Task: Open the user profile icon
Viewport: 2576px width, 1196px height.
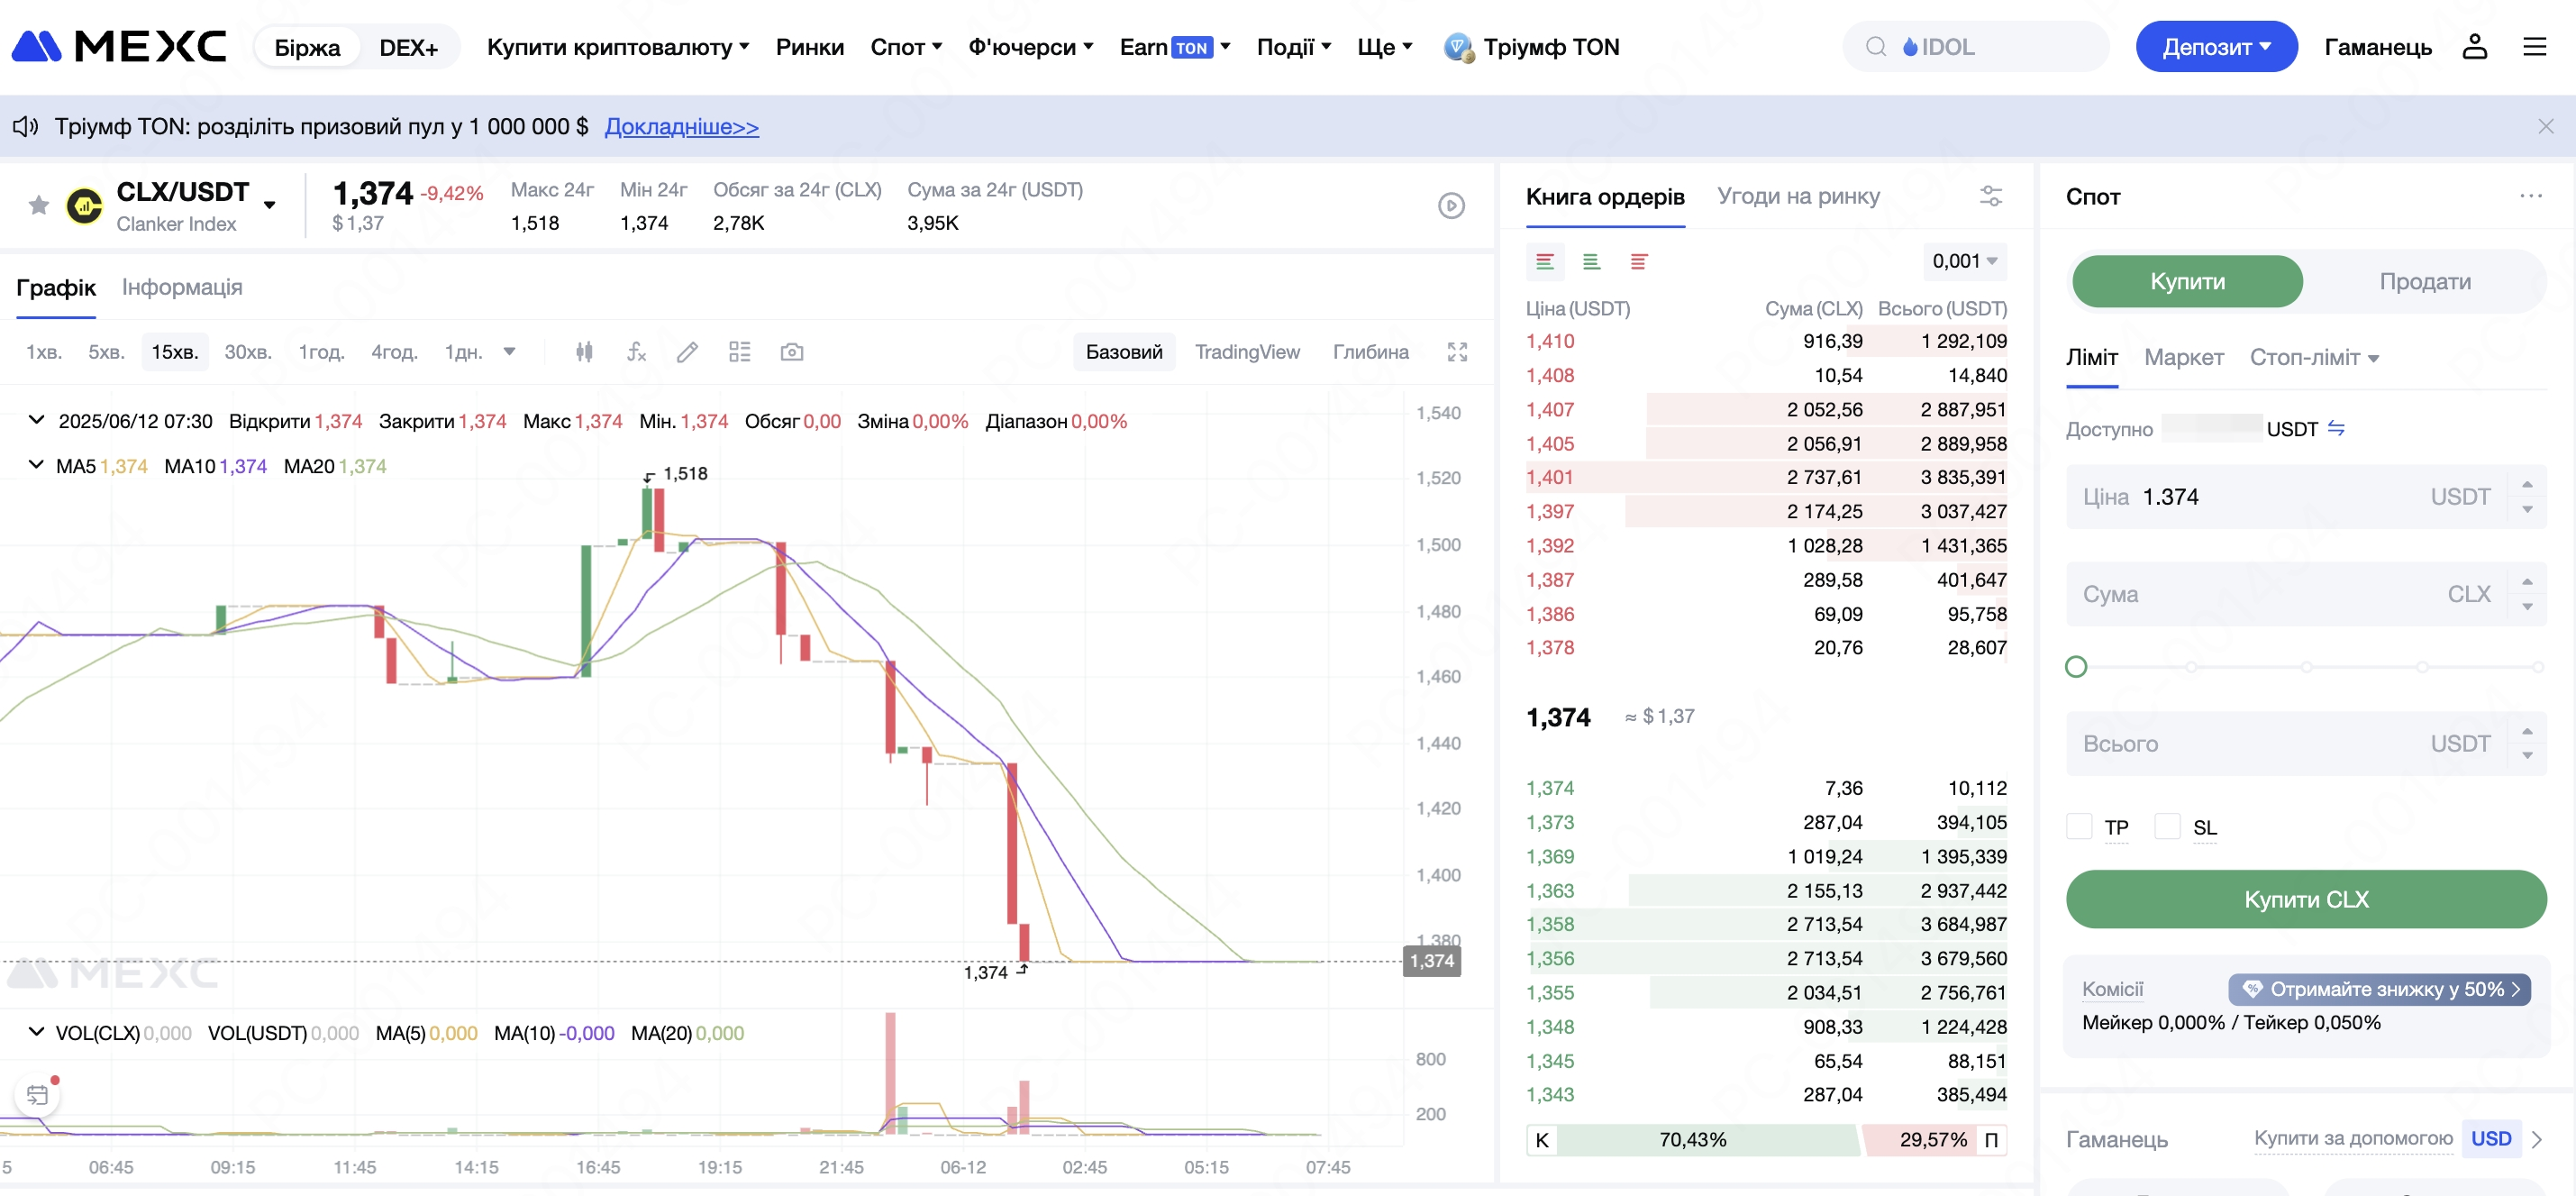Action: click(2474, 47)
